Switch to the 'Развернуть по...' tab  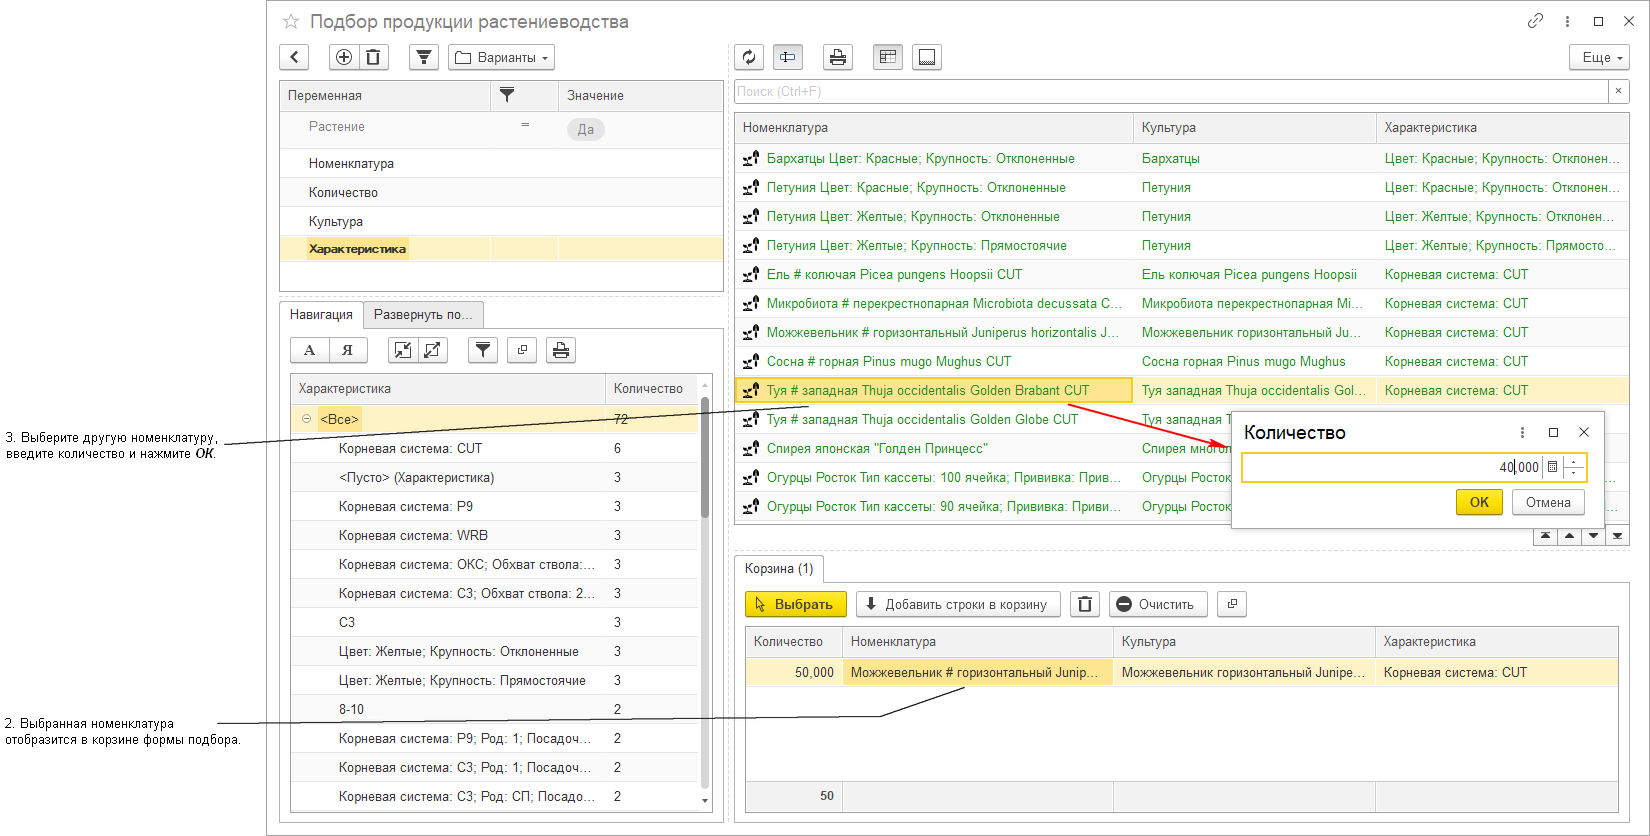[423, 314]
